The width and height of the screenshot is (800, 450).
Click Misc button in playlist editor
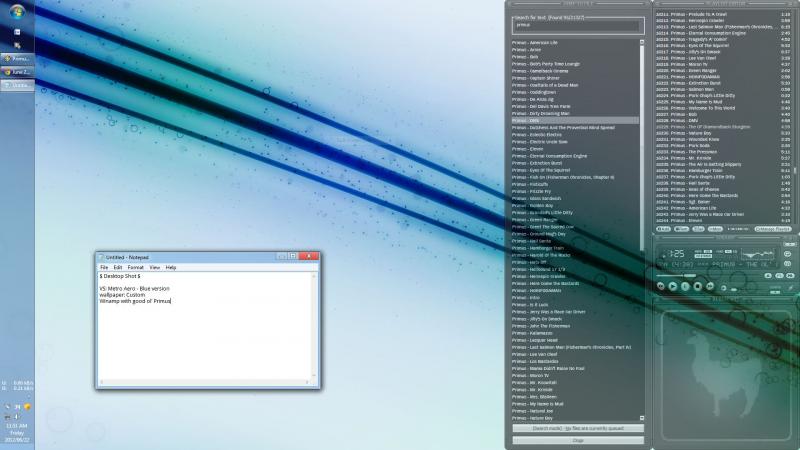pos(715,229)
